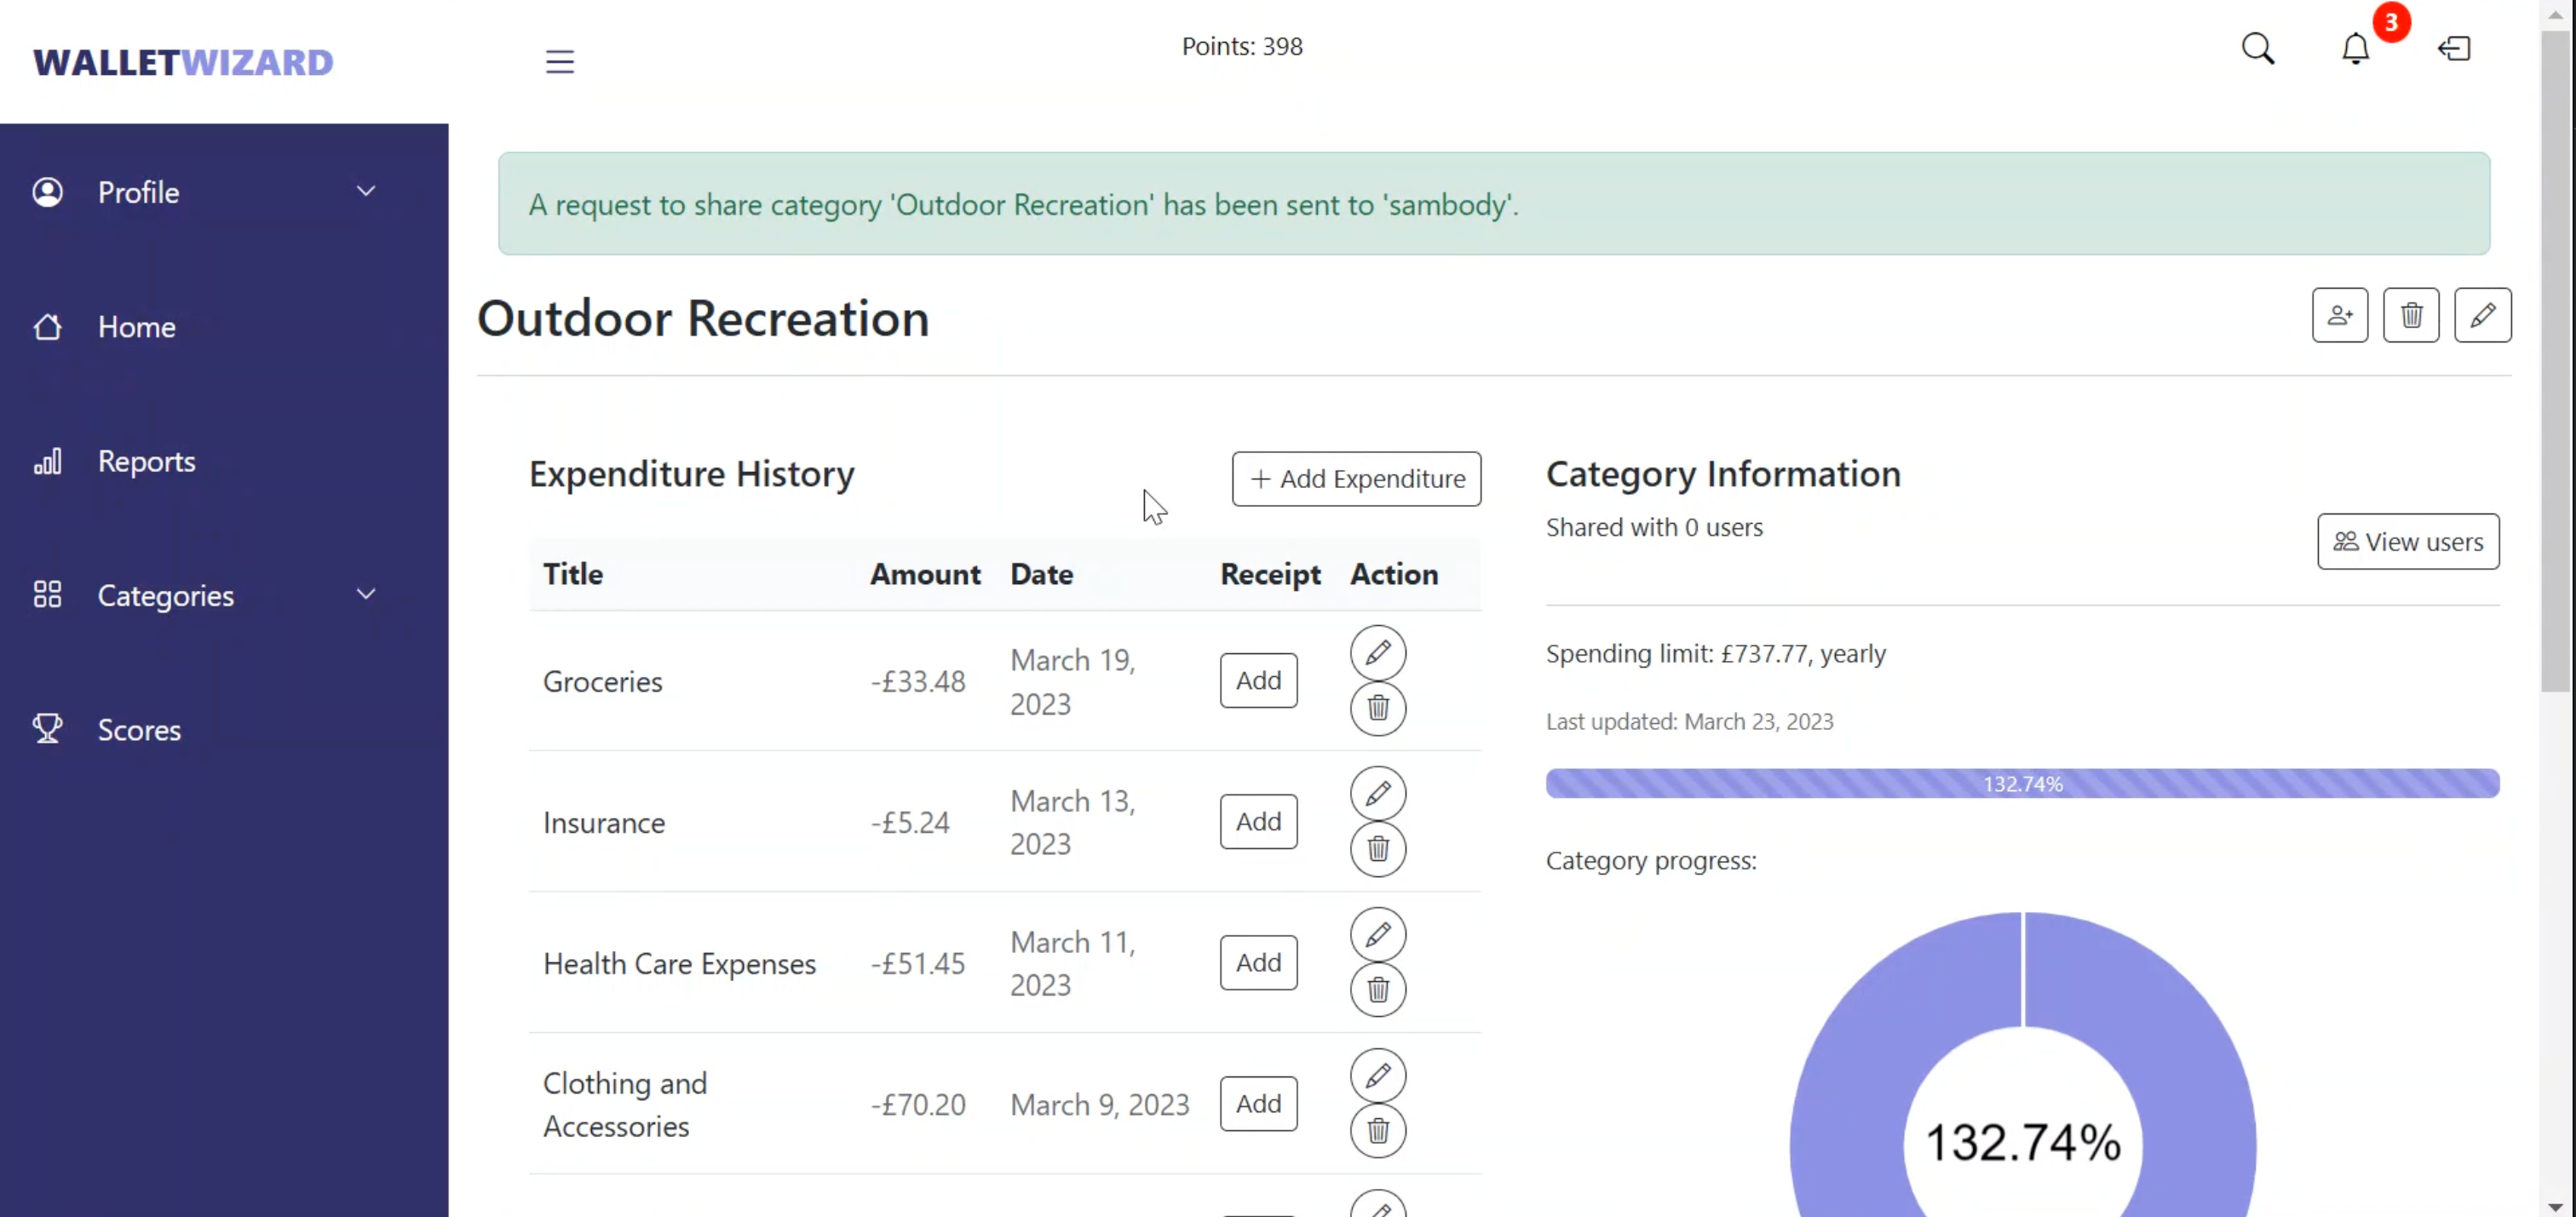2576x1217 pixels.
Task: Click the View users button
Action: (x=2407, y=542)
